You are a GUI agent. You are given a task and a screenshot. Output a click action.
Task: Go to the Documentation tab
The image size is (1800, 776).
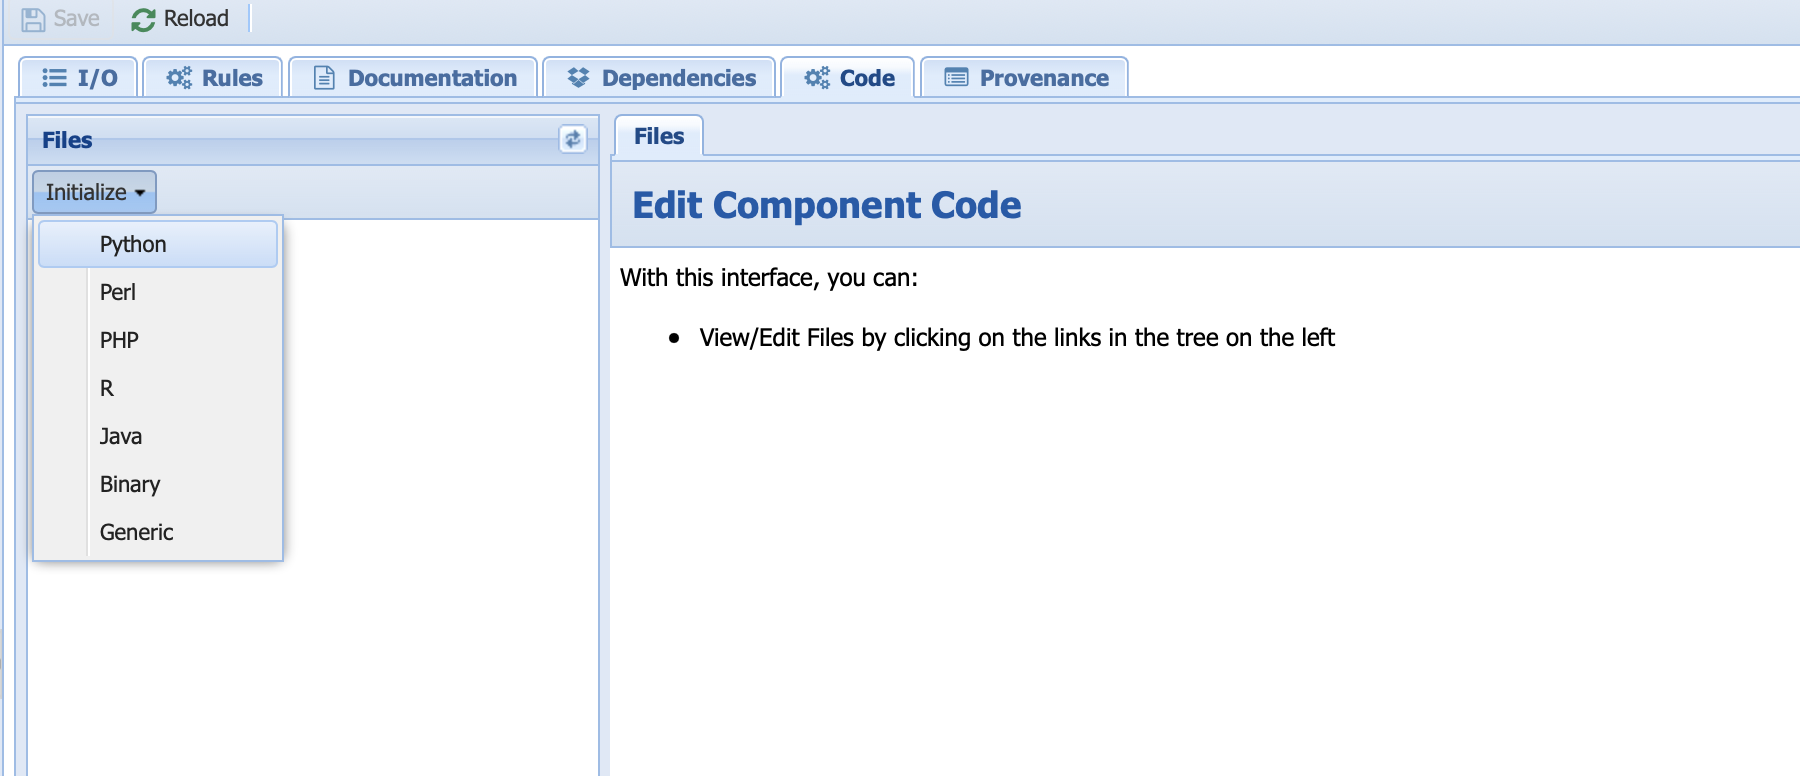[414, 78]
